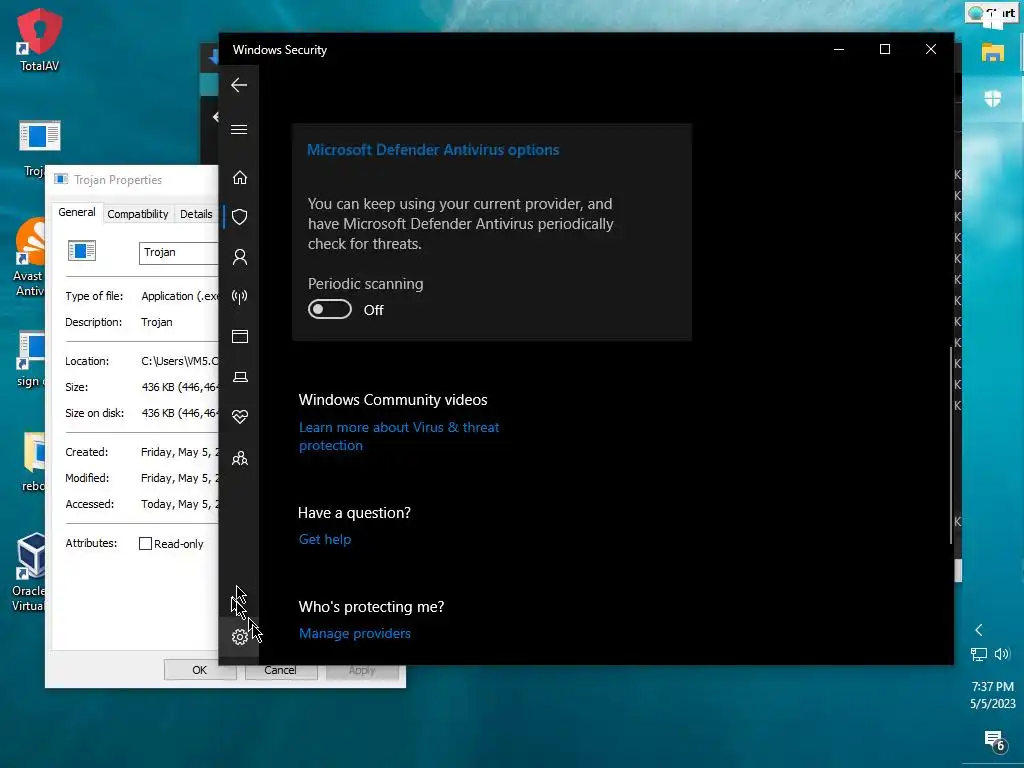Click Windows Community videos heading

click(x=393, y=400)
